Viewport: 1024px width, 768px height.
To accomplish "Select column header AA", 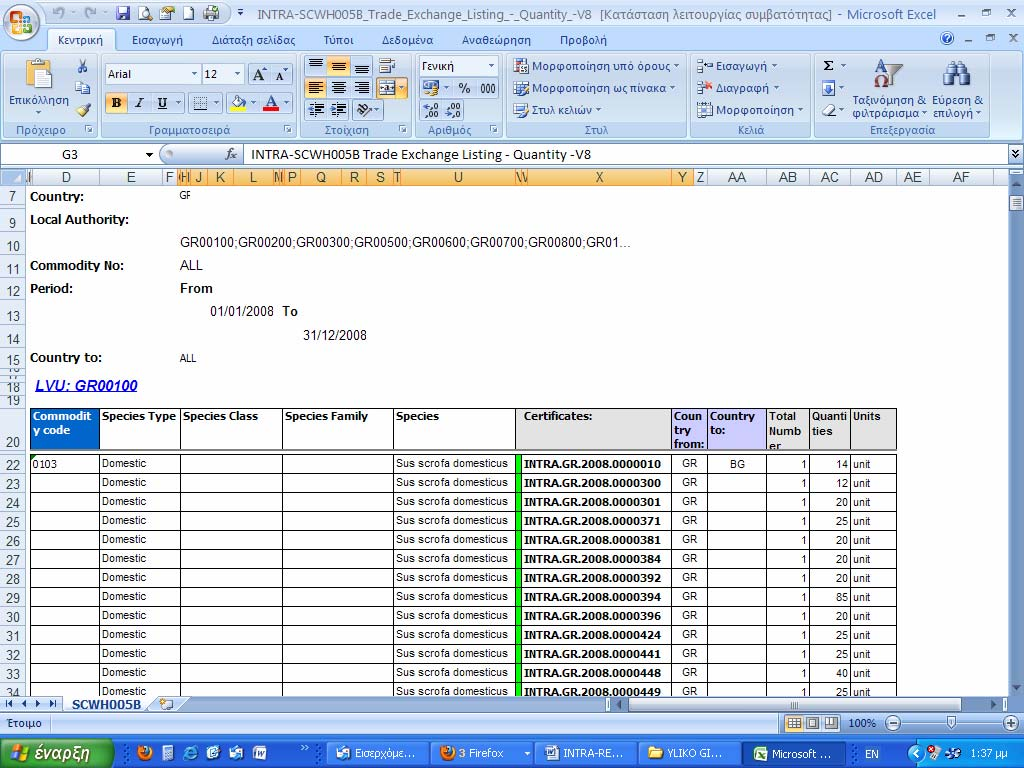I will click(x=737, y=177).
